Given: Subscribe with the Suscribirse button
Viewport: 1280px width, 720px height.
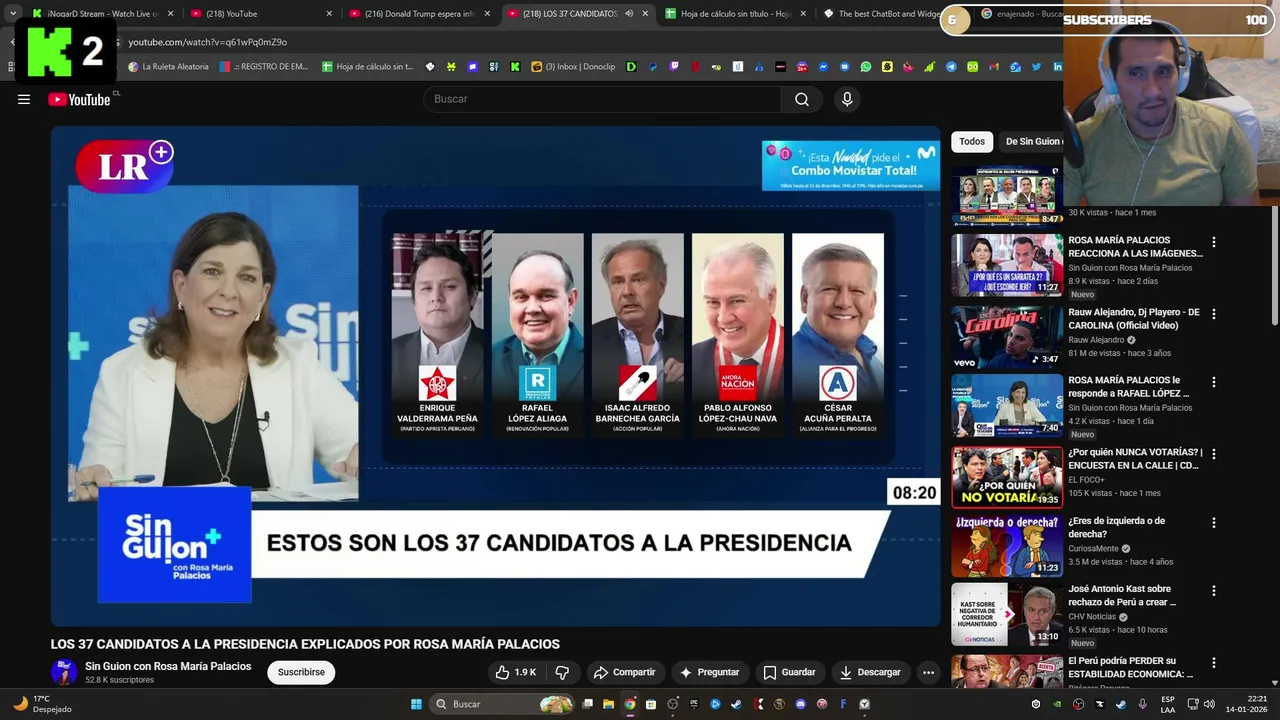Looking at the screenshot, I should pyautogui.click(x=301, y=672).
